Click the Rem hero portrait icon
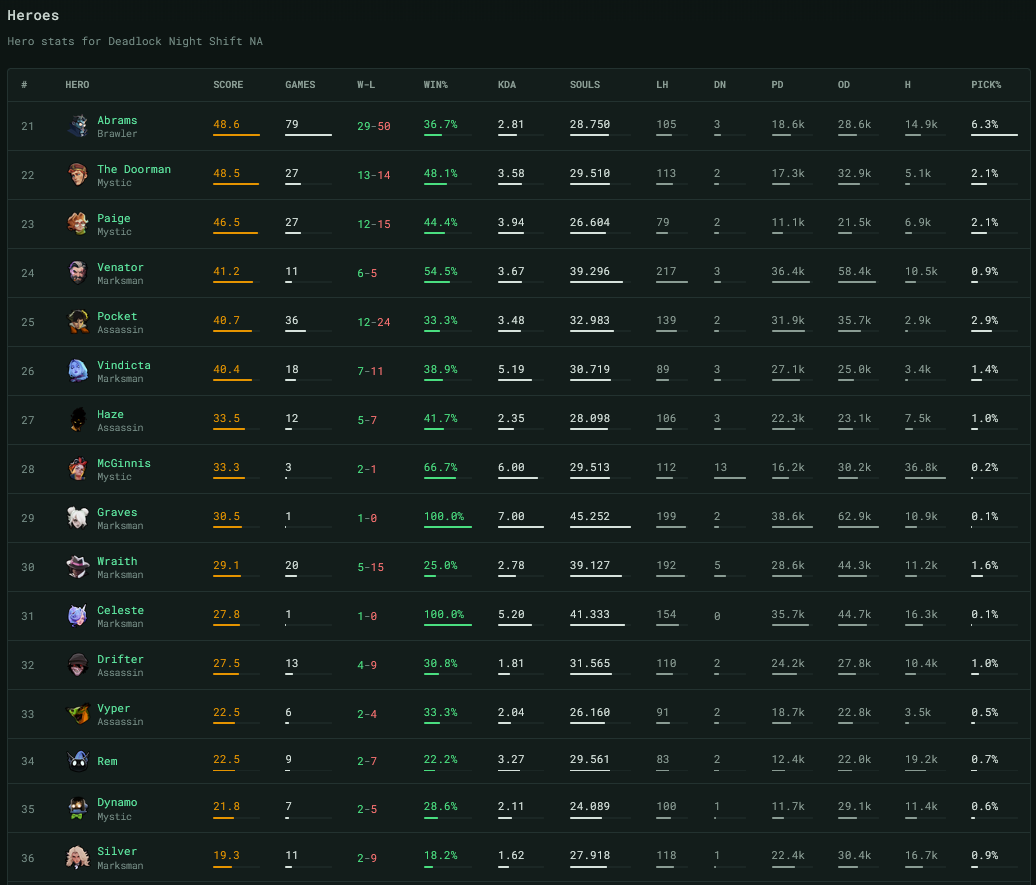Image resolution: width=1036 pixels, height=885 pixels. [78, 761]
